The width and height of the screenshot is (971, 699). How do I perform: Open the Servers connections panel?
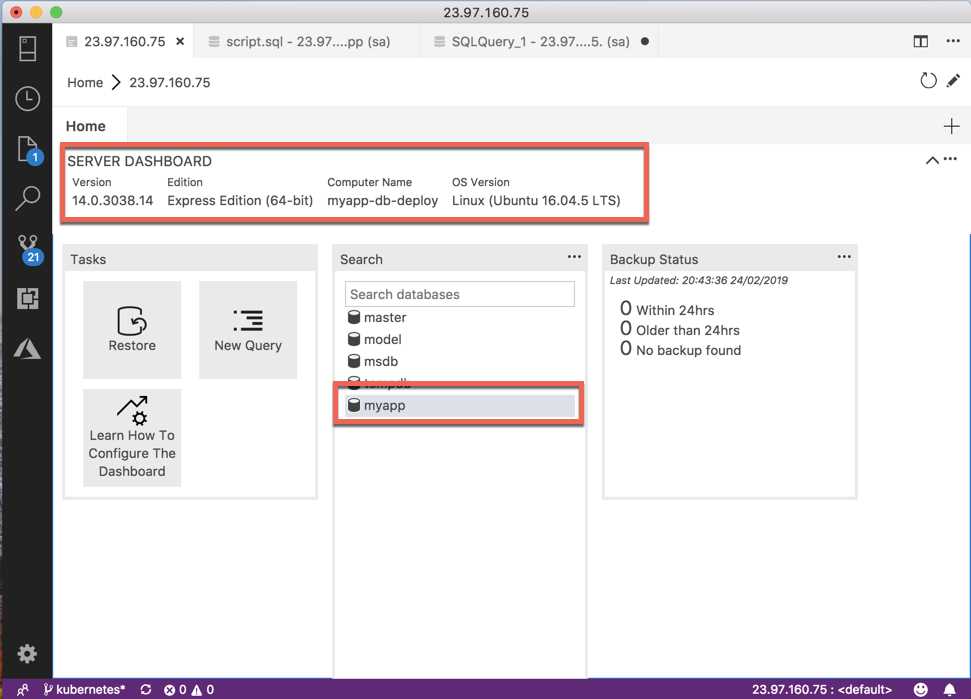pyautogui.click(x=27, y=47)
